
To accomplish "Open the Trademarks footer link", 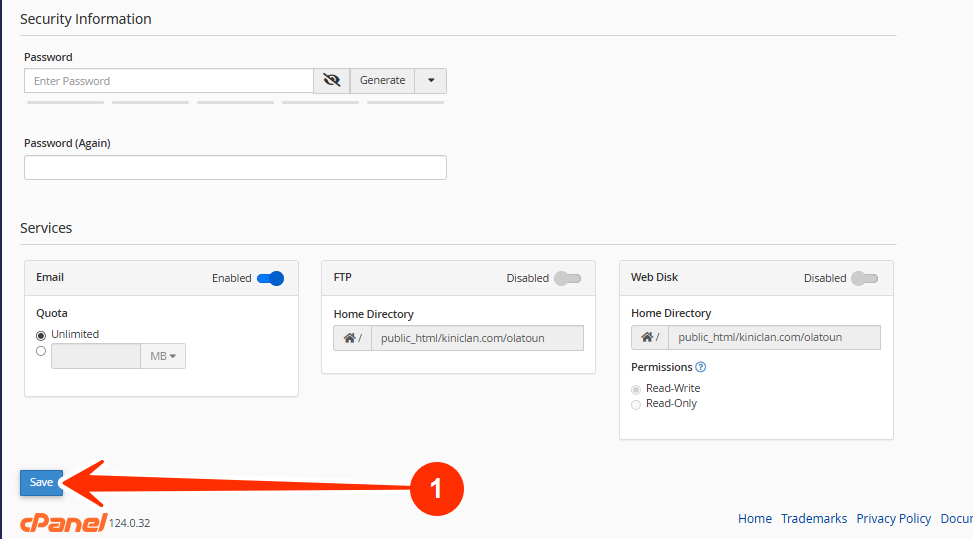I will point(813,519).
